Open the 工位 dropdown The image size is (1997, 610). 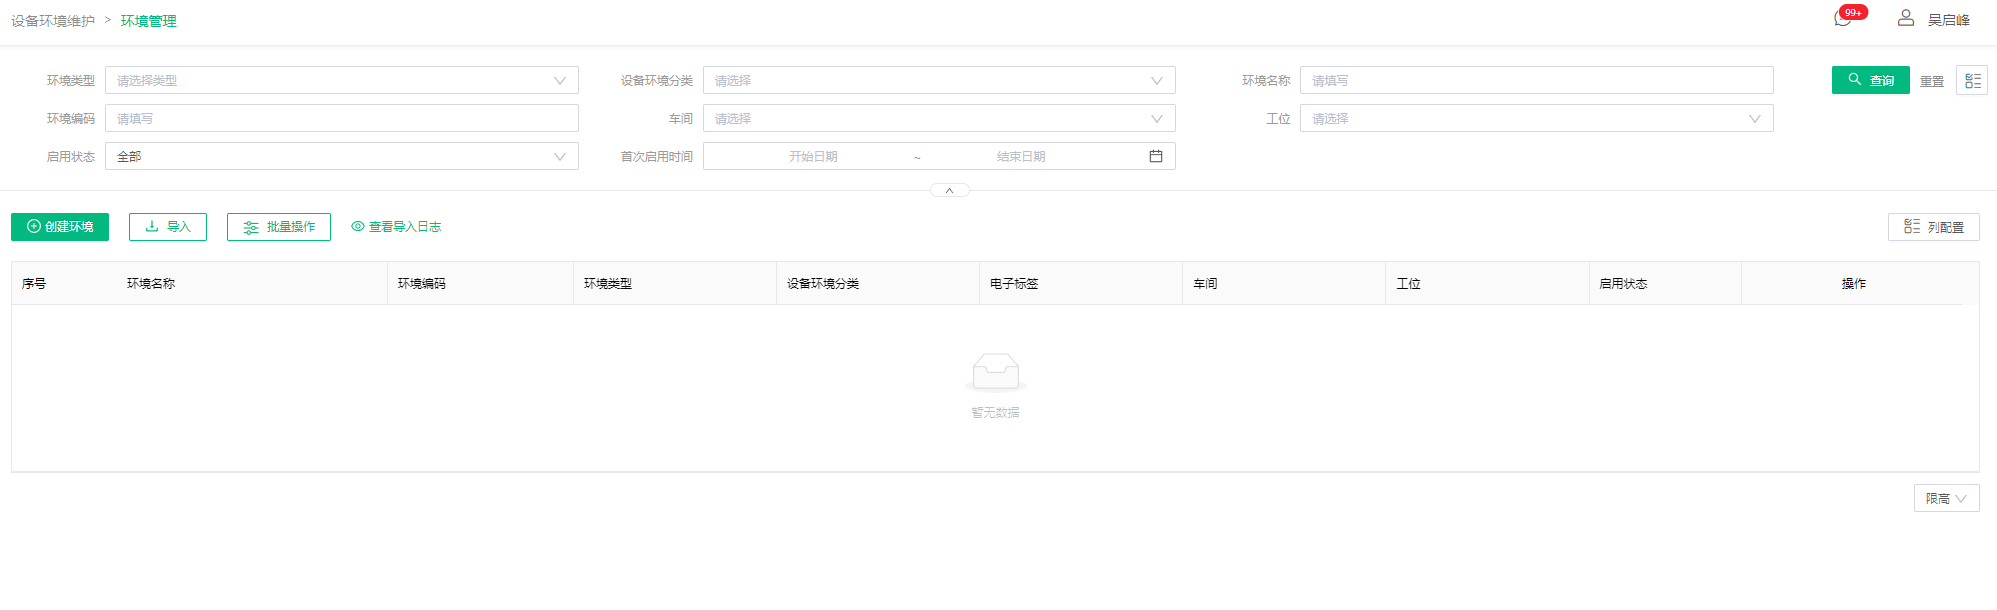pos(1536,118)
